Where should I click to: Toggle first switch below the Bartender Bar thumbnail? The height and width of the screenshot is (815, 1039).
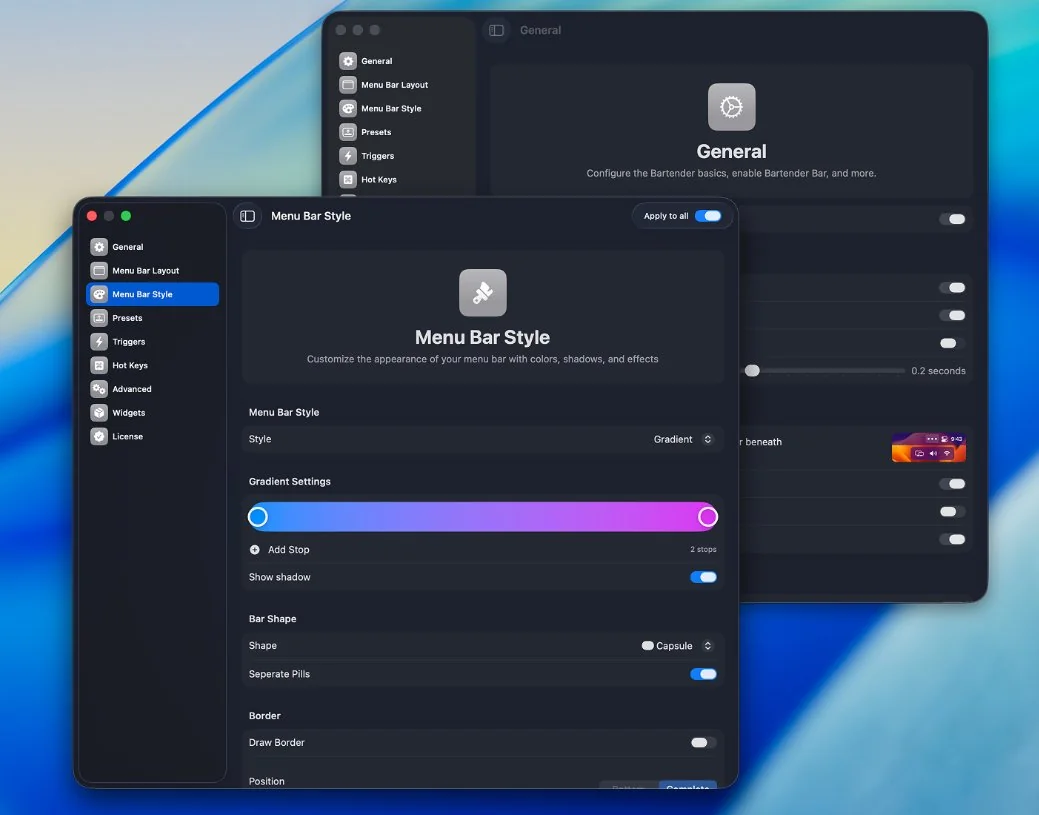(x=953, y=484)
